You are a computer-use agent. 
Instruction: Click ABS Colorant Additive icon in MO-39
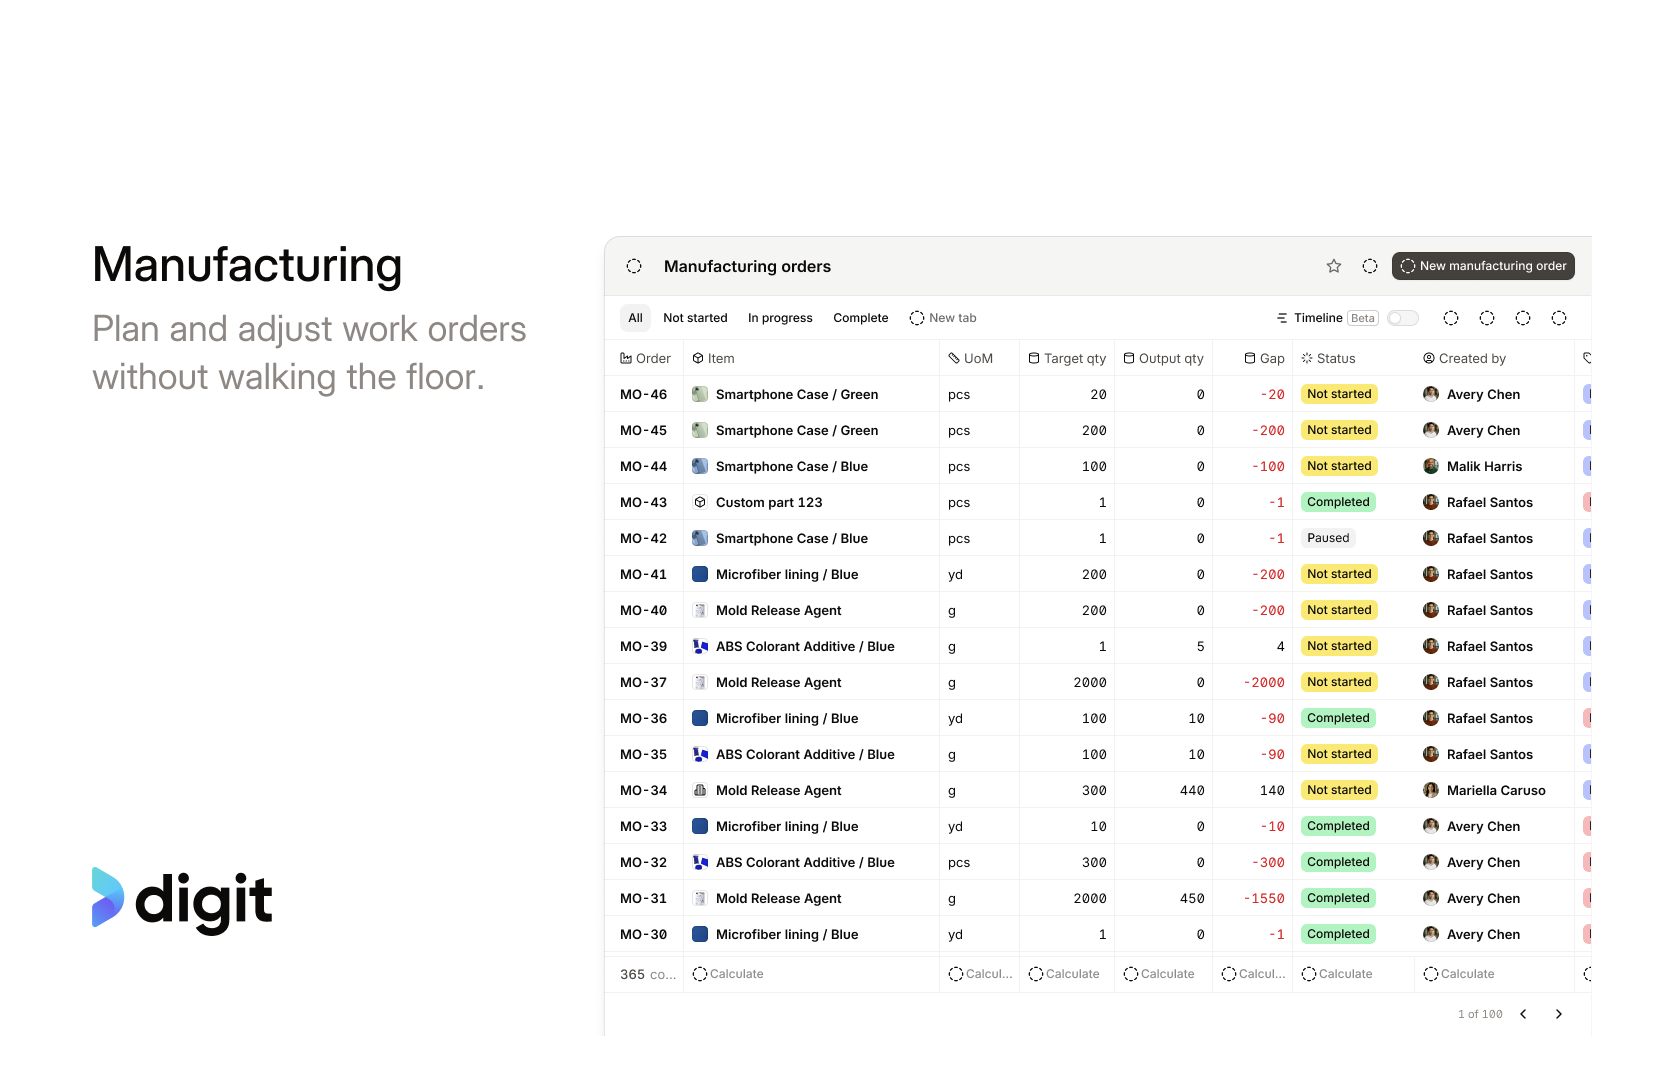coord(700,646)
